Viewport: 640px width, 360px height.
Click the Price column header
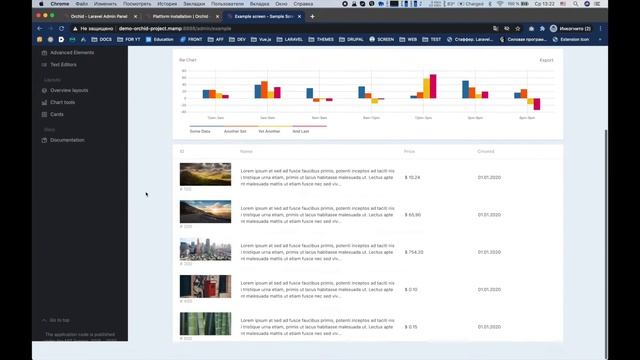pyautogui.click(x=409, y=151)
